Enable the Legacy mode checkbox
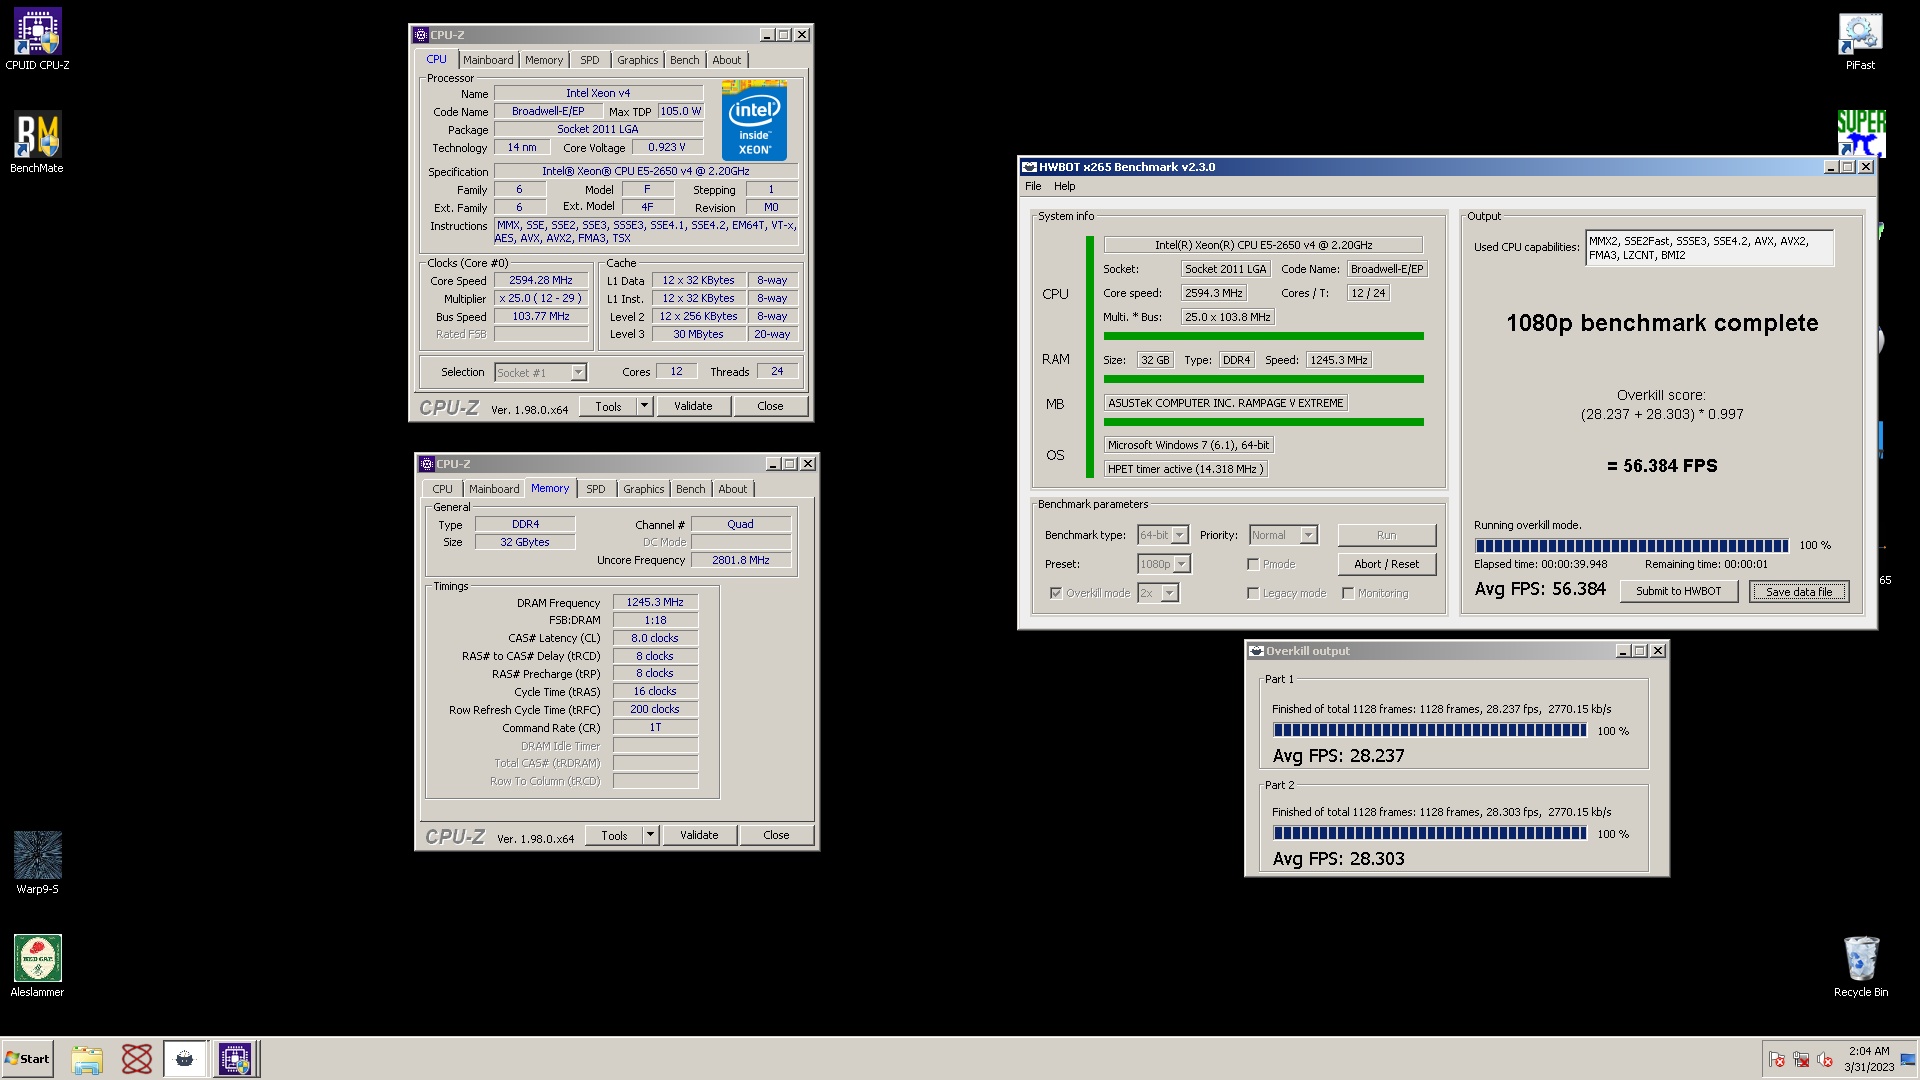Screen dimensions: 1920x1080 coord(1253,593)
